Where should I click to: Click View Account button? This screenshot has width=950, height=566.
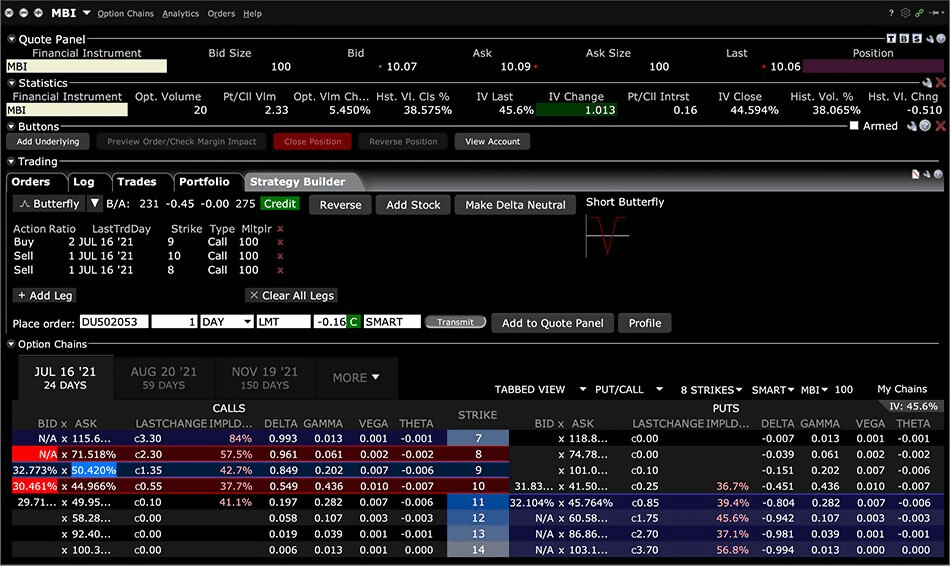coord(493,142)
